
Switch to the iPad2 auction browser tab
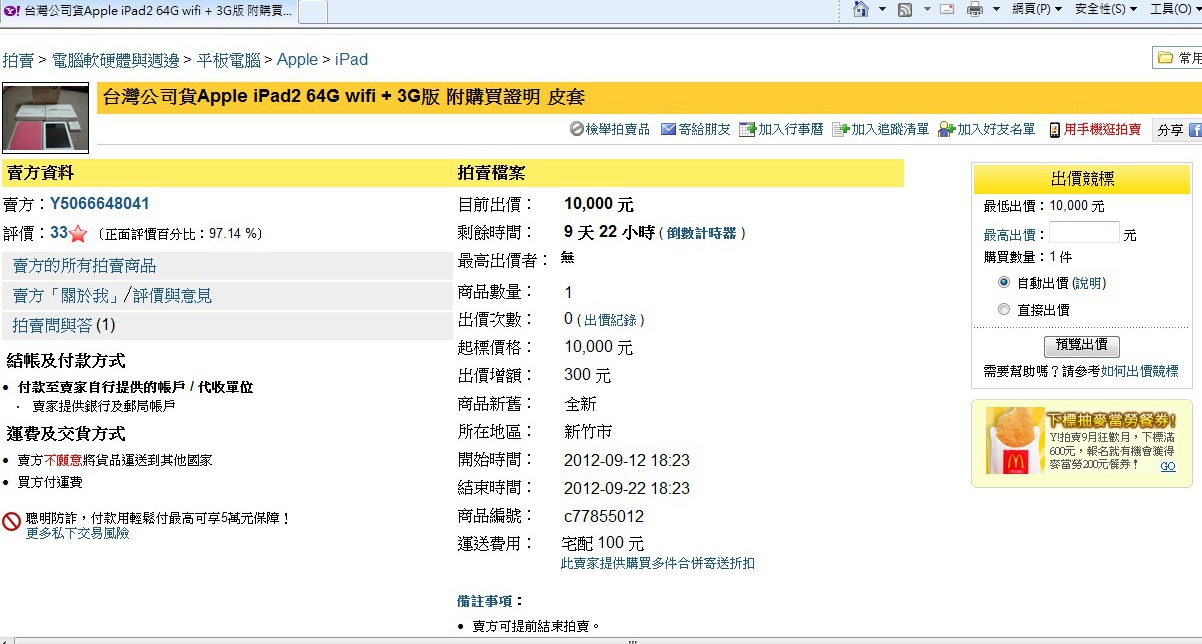coord(148,11)
